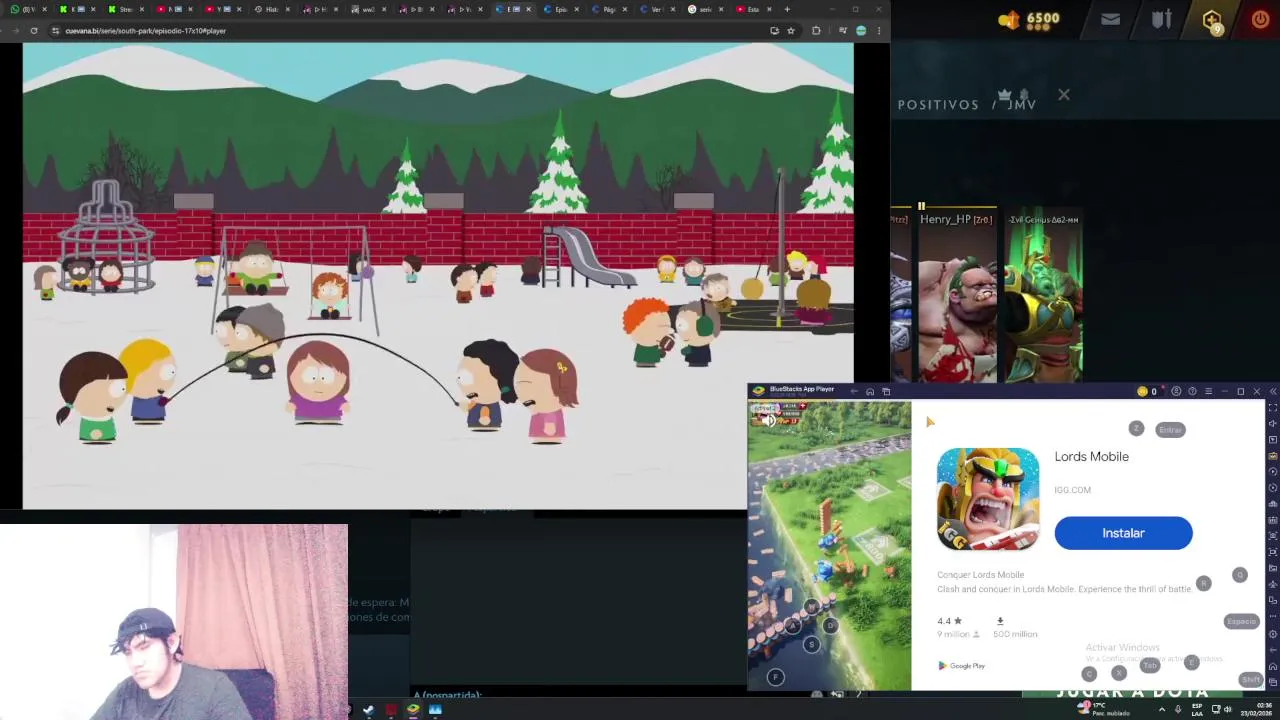Show hidden tray icons chevron
Viewport: 1280px width, 720px height.
(x=1161, y=710)
